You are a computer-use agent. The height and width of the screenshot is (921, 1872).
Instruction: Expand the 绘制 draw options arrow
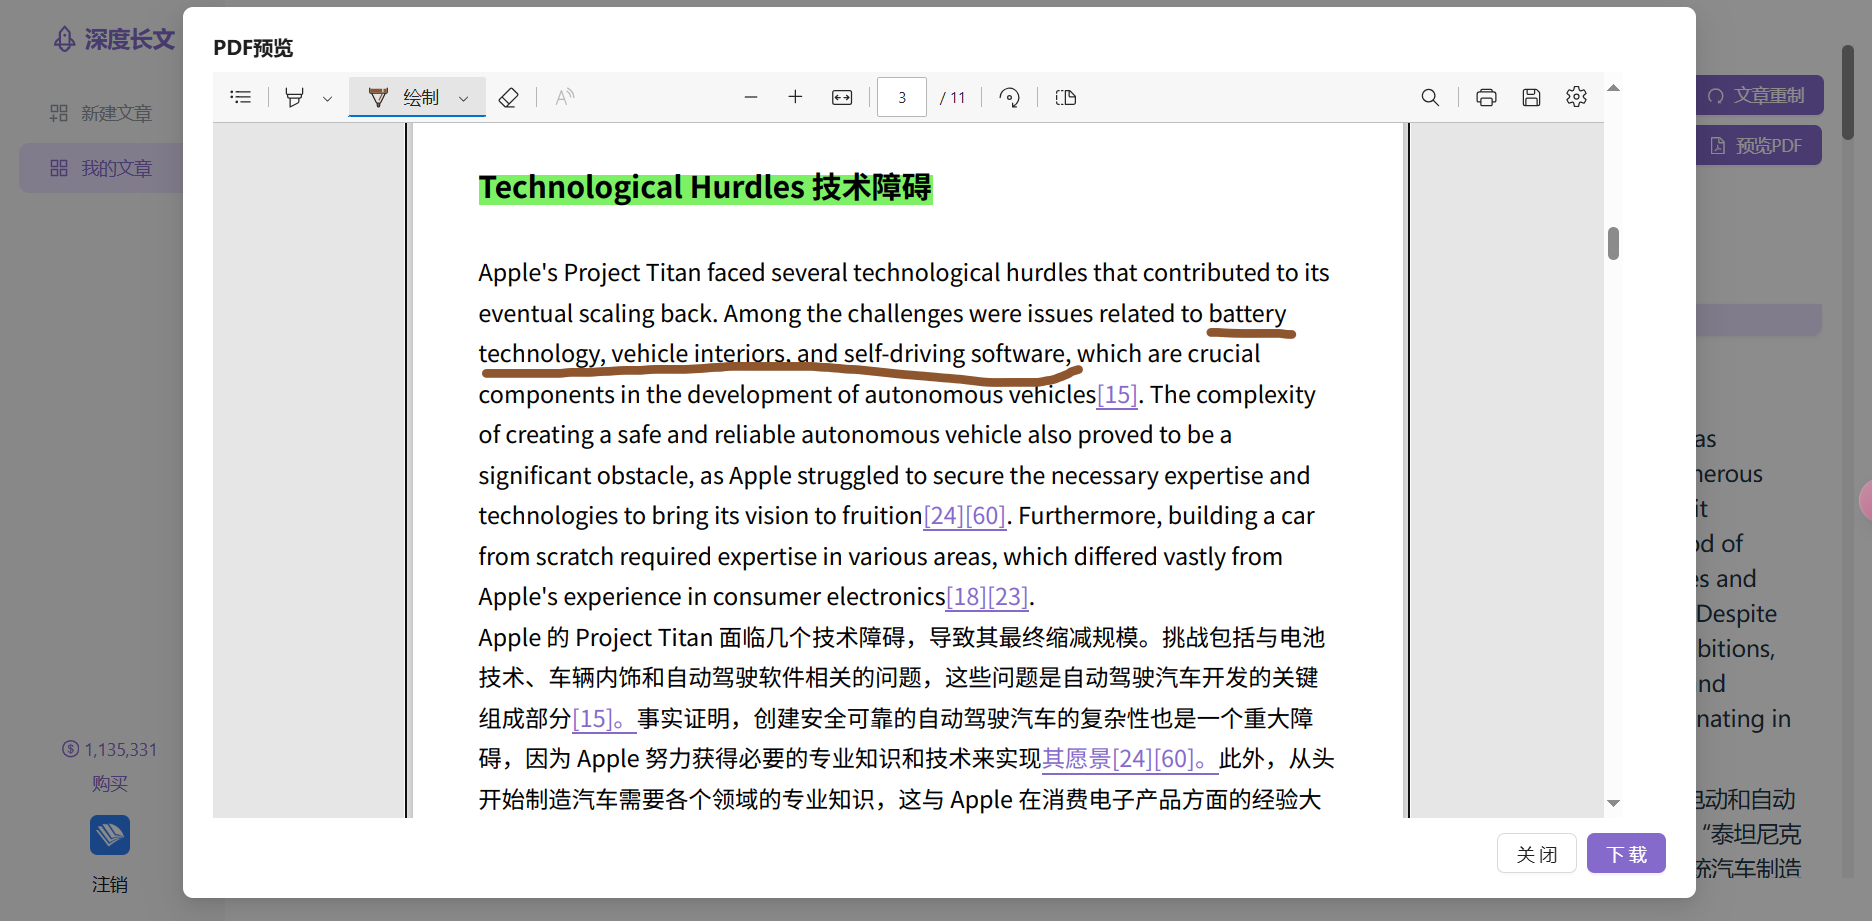pos(464,98)
